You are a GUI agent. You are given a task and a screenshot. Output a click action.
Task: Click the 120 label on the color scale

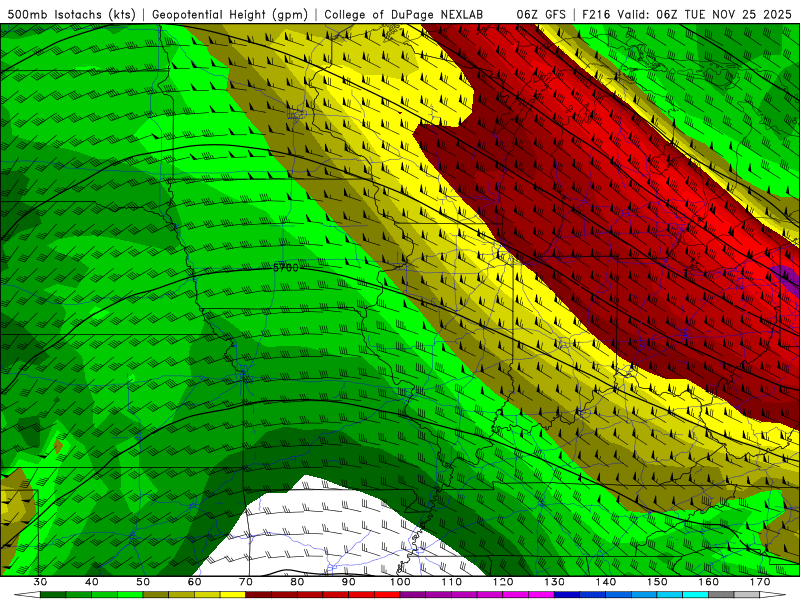pos(503,582)
